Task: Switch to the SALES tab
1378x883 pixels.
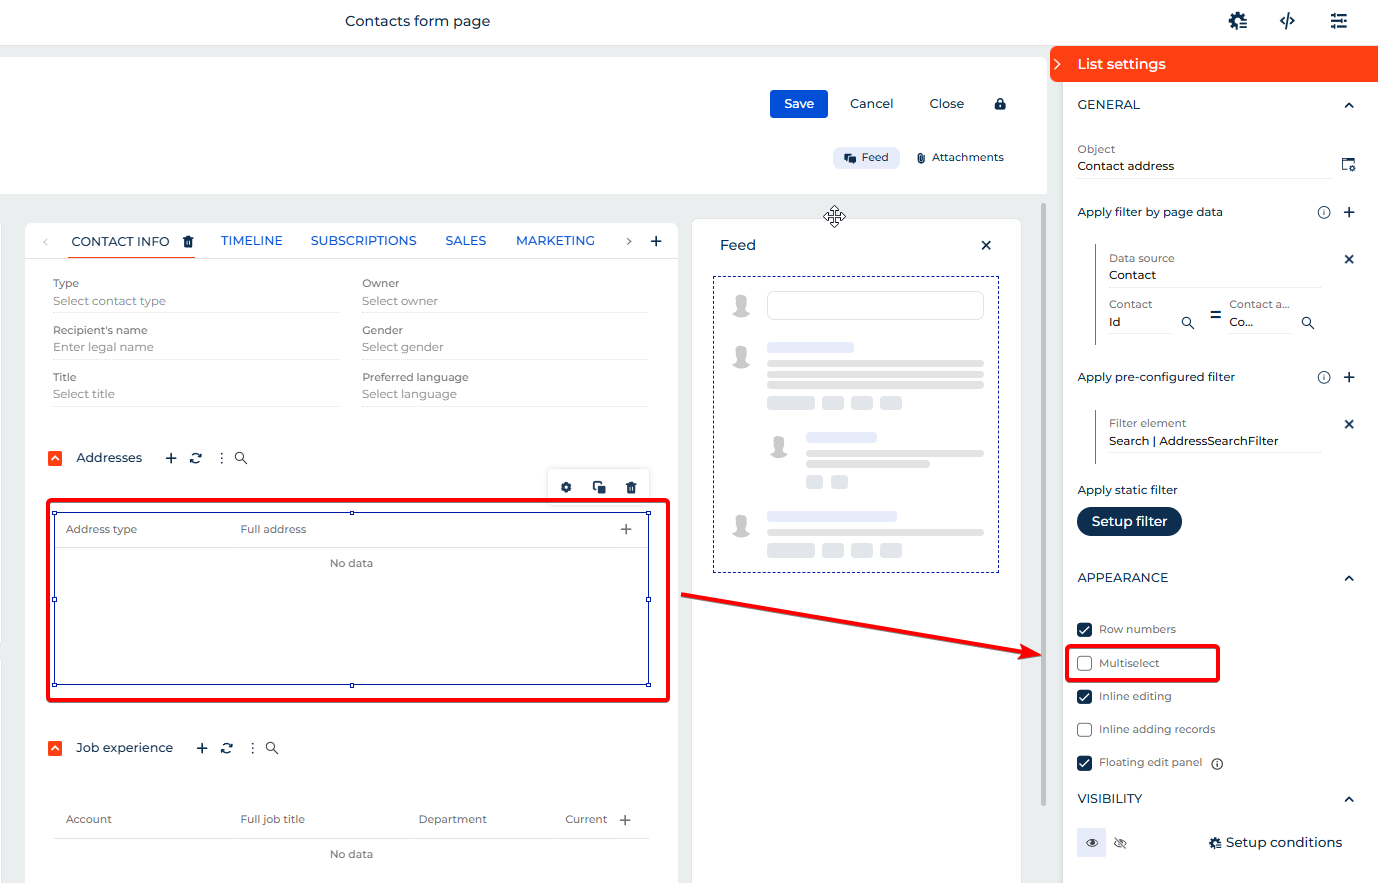Action: coord(466,241)
